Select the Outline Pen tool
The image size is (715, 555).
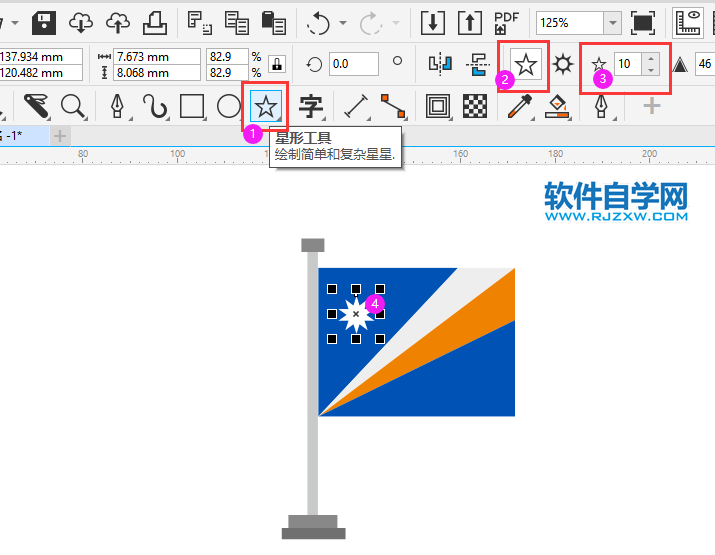601,106
